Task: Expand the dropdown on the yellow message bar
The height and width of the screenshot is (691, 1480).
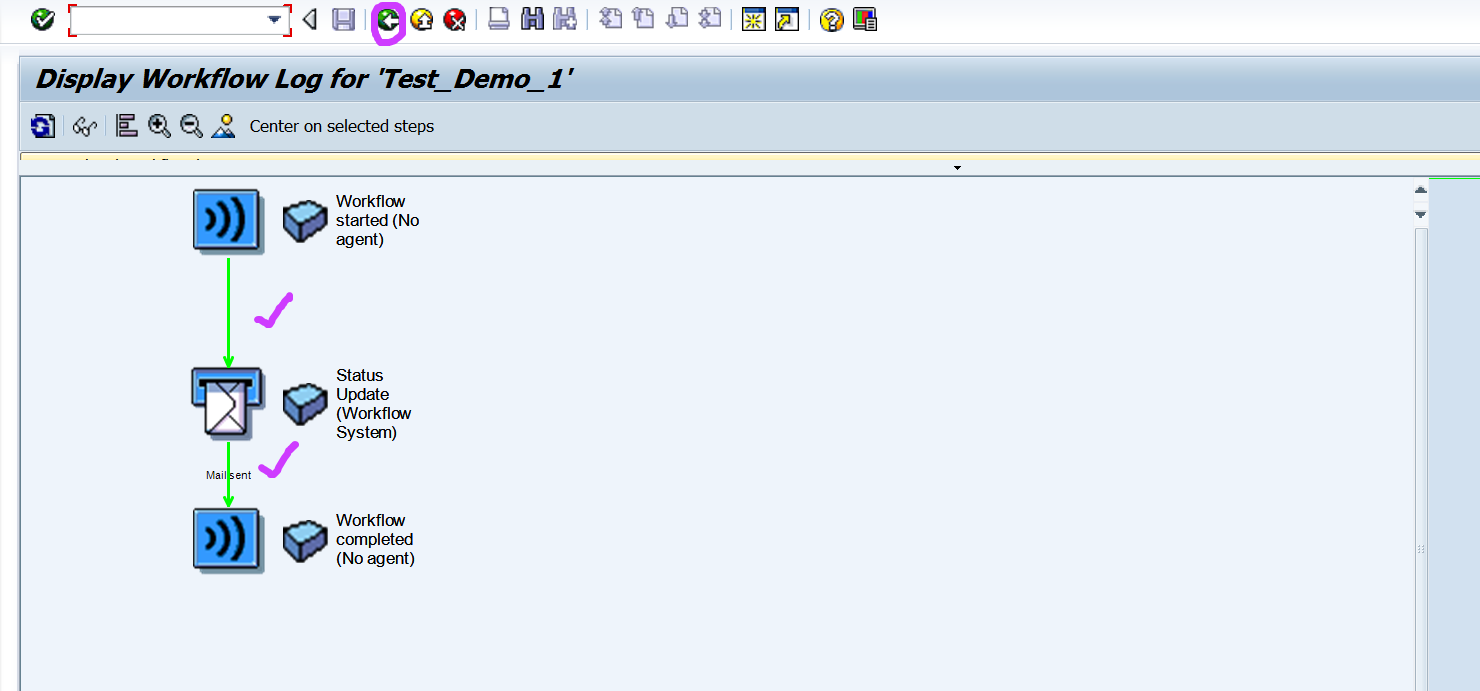Action: pyautogui.click(x=957, y=167)
